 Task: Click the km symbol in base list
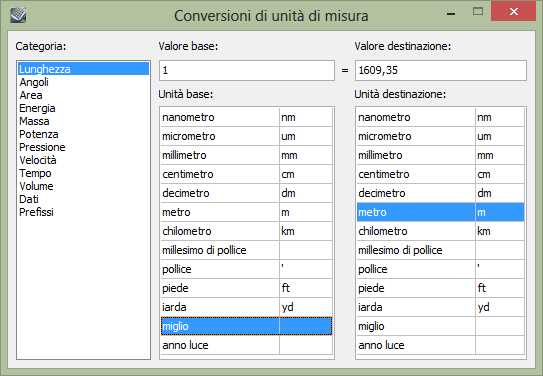[x=288, y=231]
